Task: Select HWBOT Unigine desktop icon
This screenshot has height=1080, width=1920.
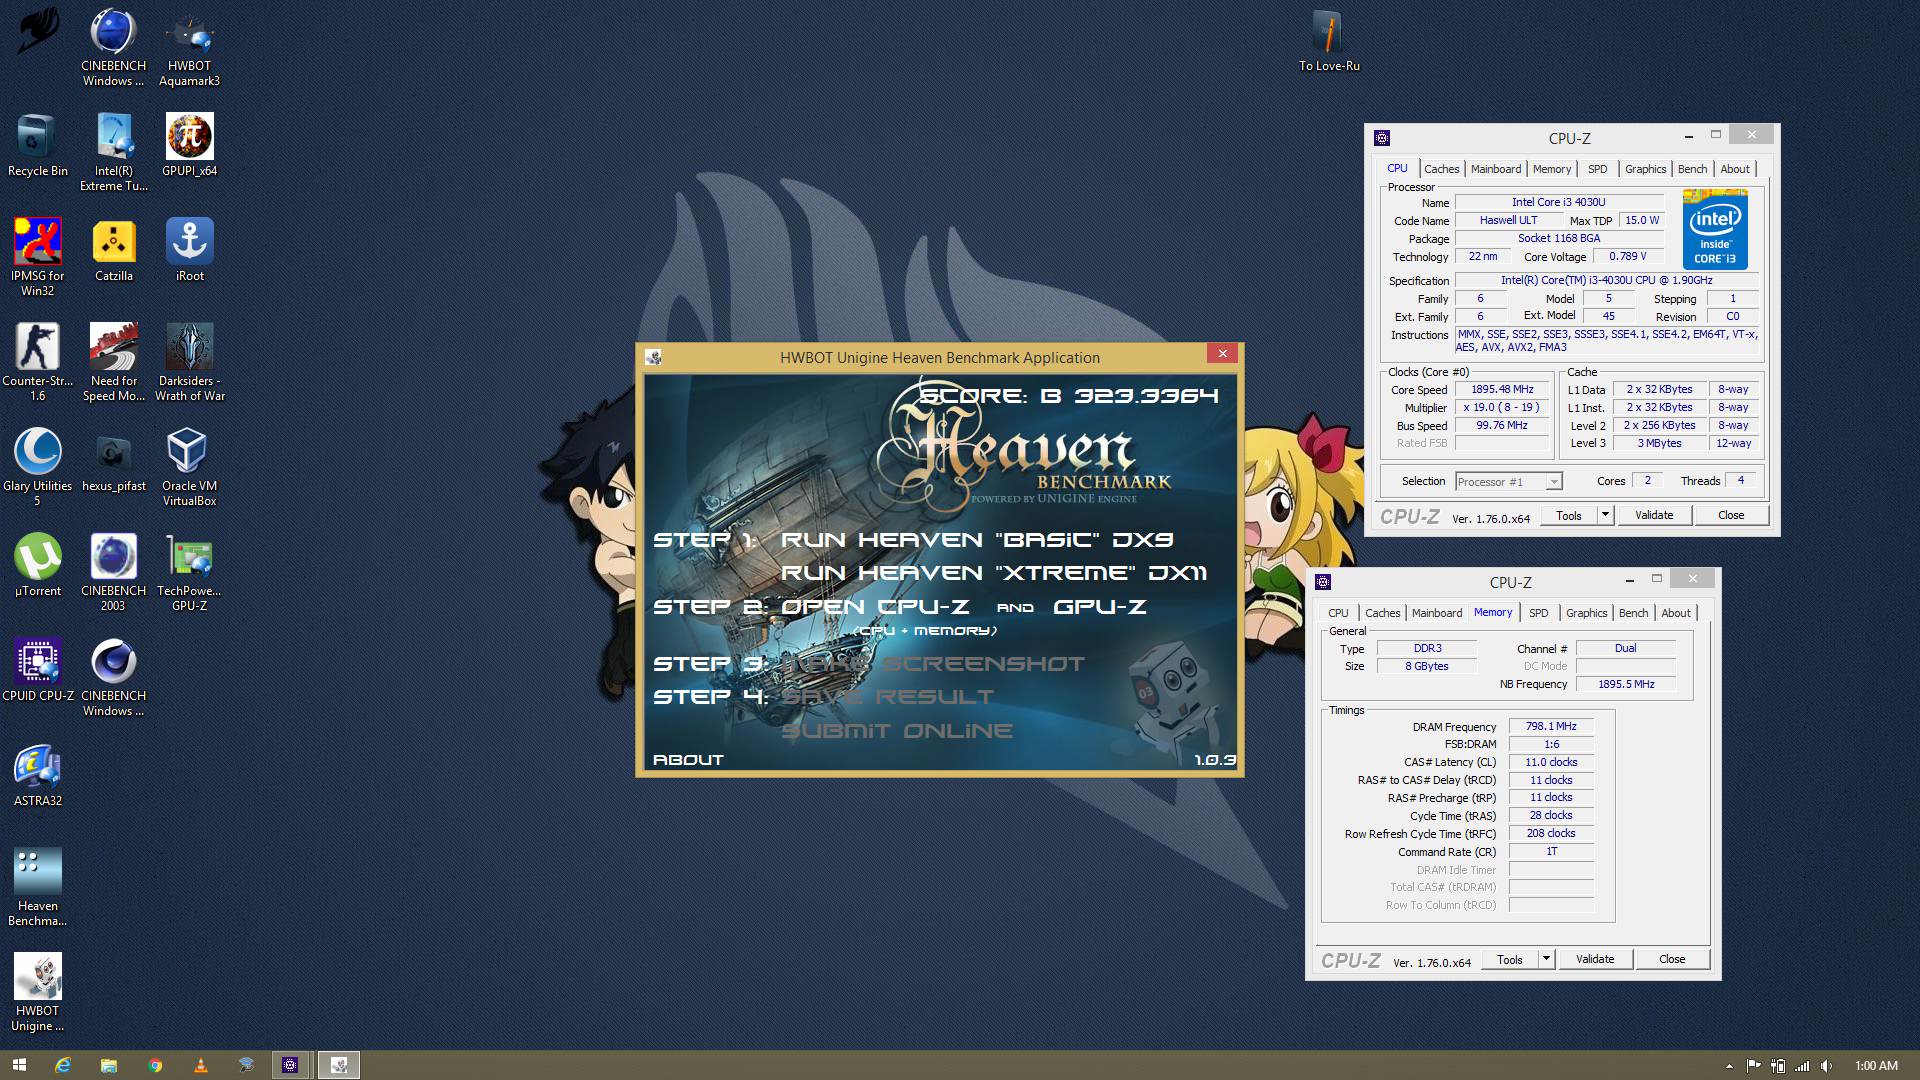Action: pyautogui.click(x=38, y=993)
